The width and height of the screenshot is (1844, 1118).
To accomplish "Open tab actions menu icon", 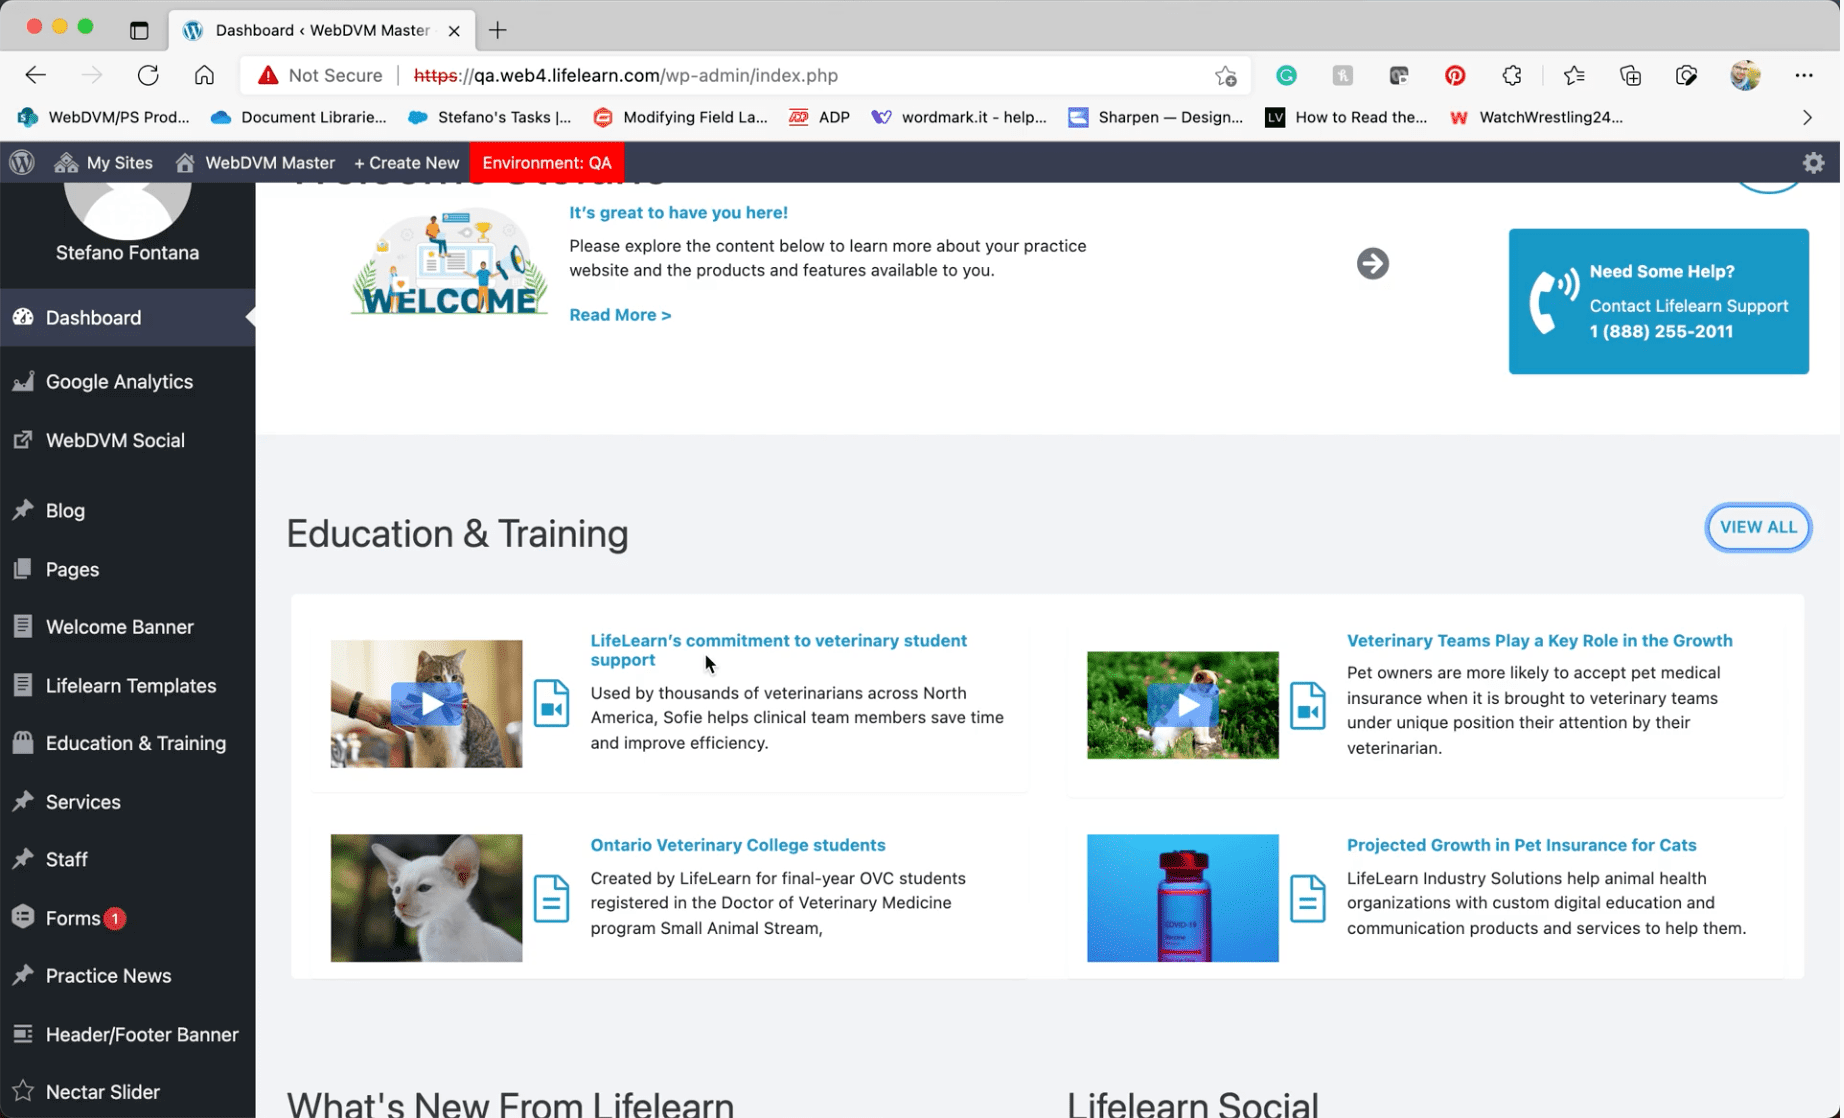I will 139,30.
